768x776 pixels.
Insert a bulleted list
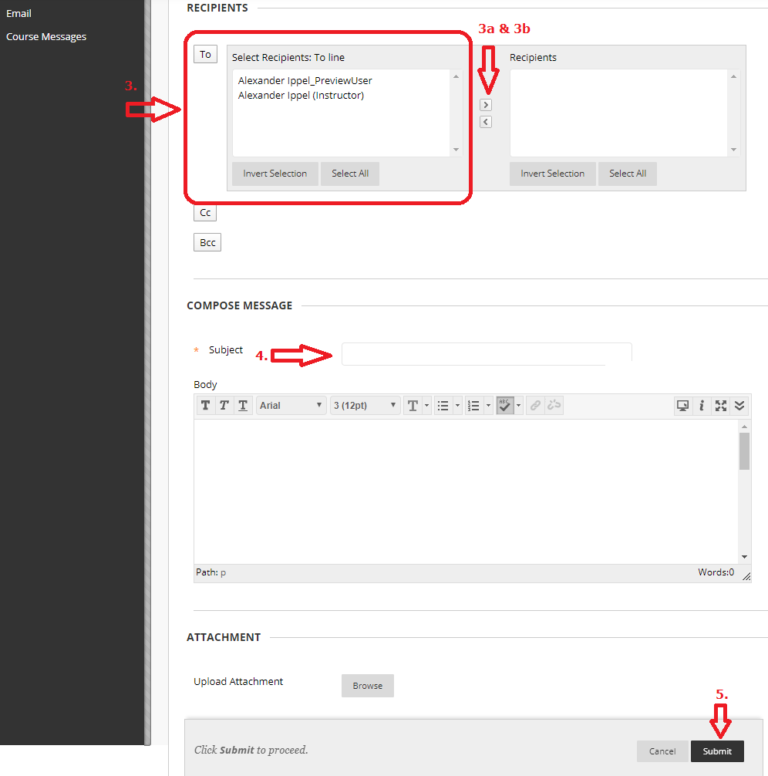pos(443,406)
